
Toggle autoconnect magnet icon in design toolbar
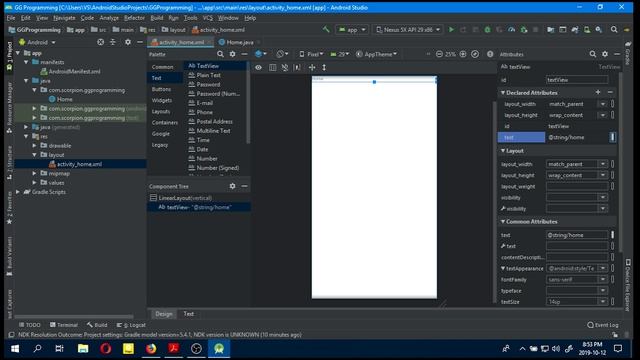tap(285, 67)
